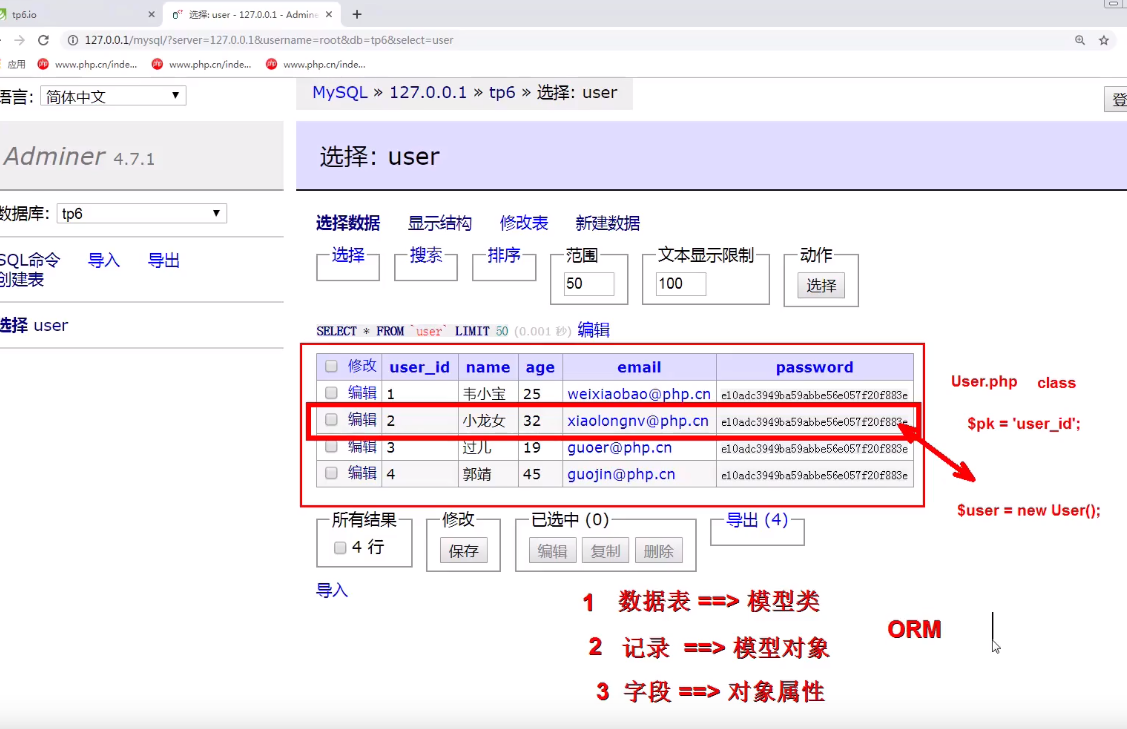This screenshot has width=1127, height=729.
Task: Check the row checkbox for 小龙女
Action: click(x=330, y=420)
